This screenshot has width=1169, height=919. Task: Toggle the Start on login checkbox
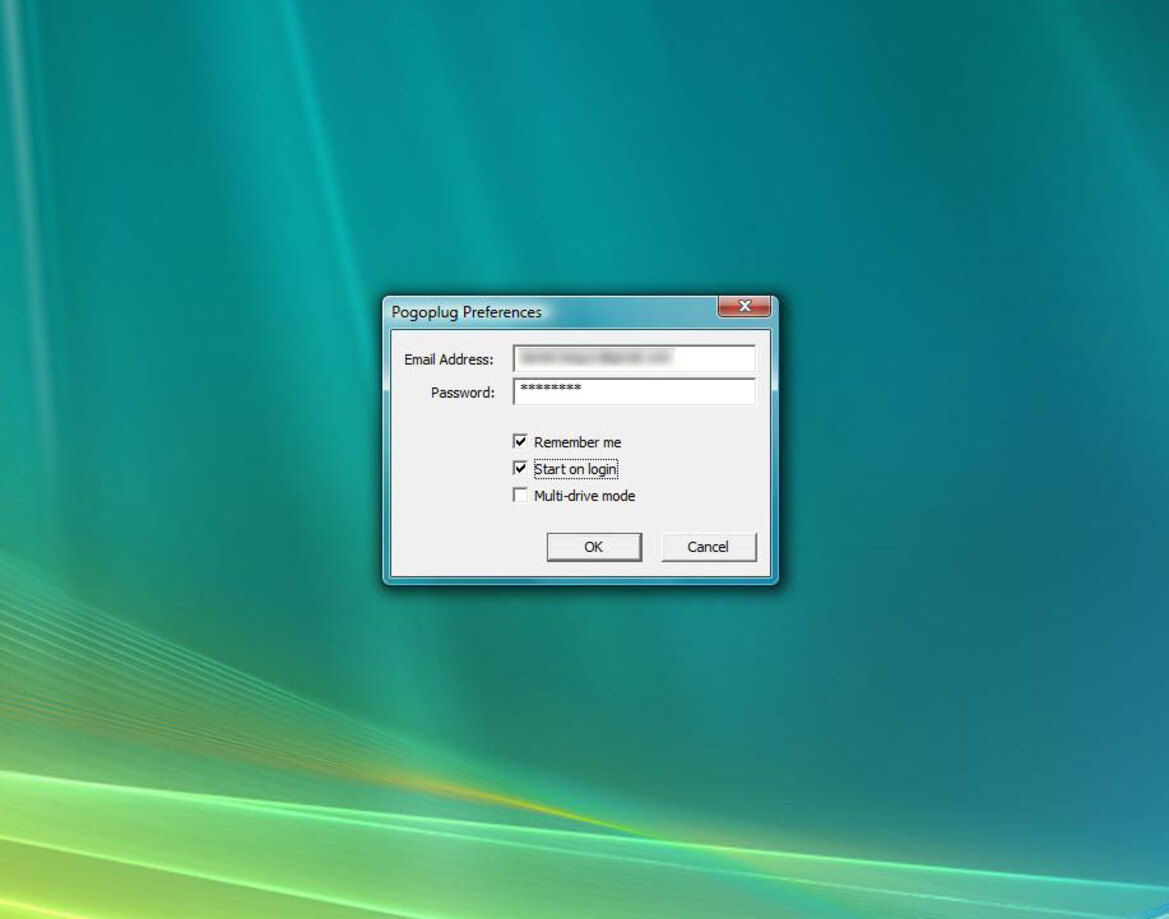tap(520, 468)
